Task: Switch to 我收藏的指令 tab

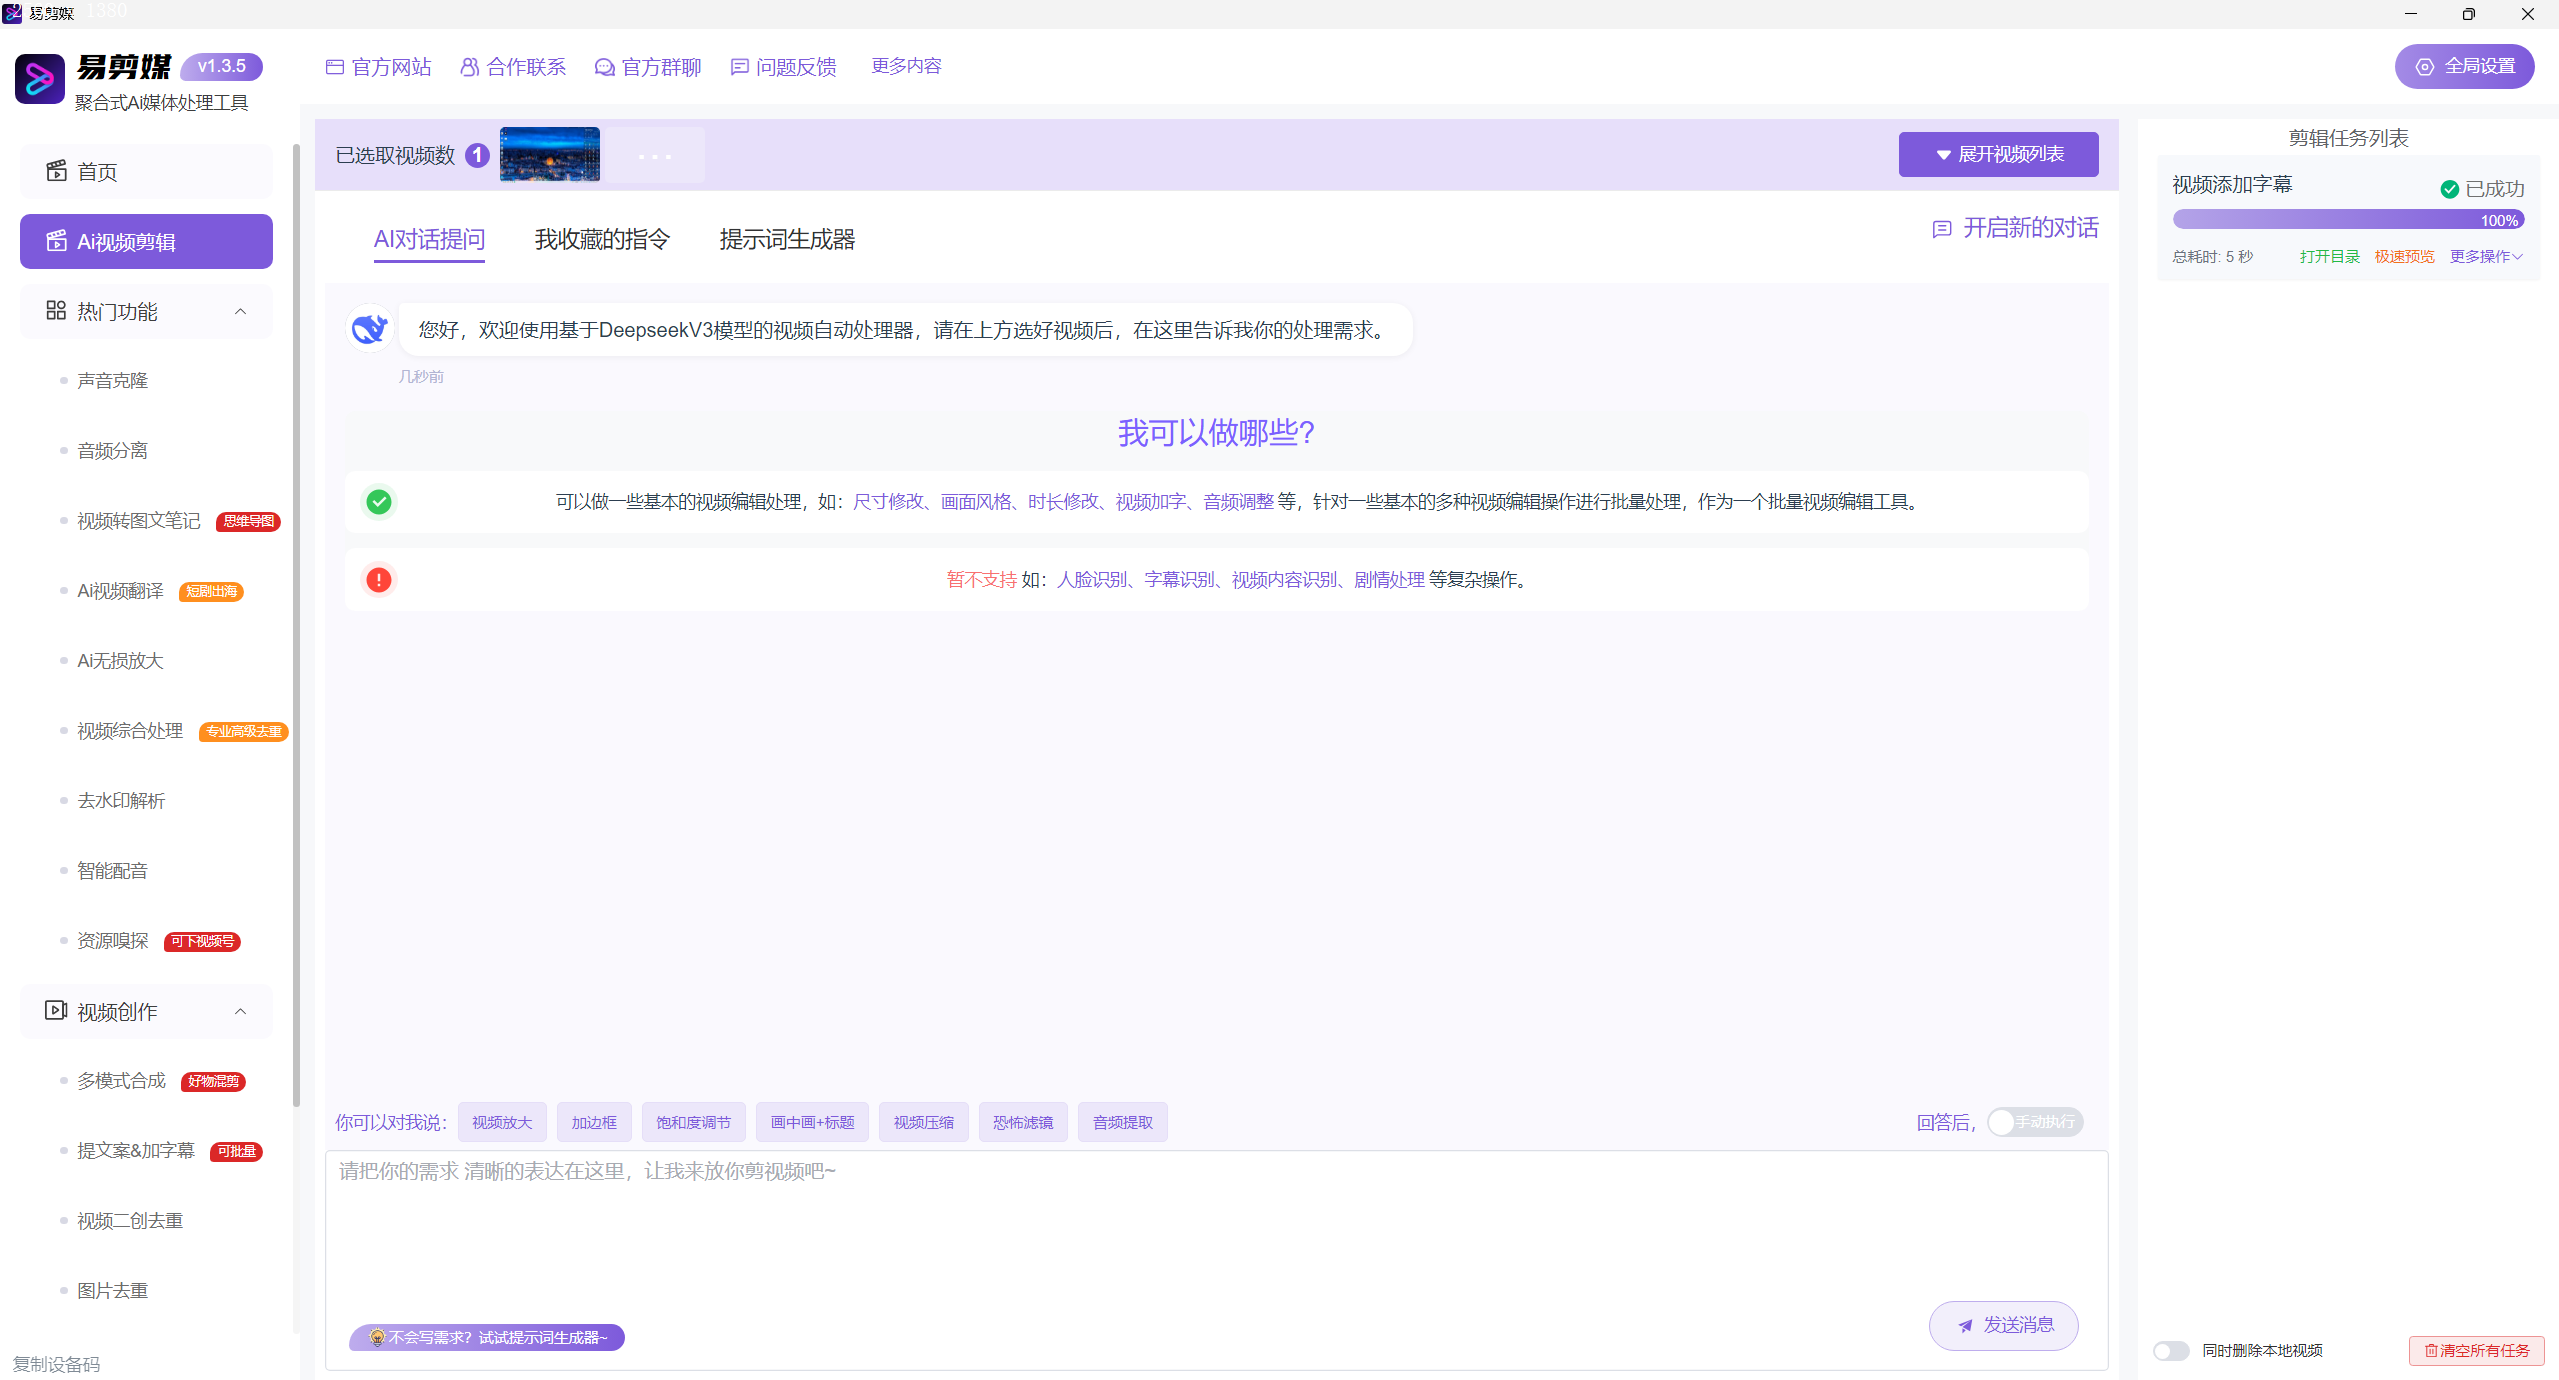Action: coord(602,240)
